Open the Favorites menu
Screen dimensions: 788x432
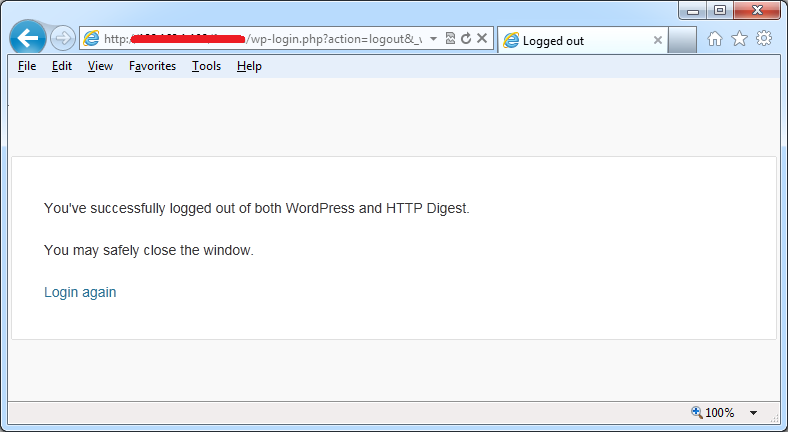tap(152, 66)
